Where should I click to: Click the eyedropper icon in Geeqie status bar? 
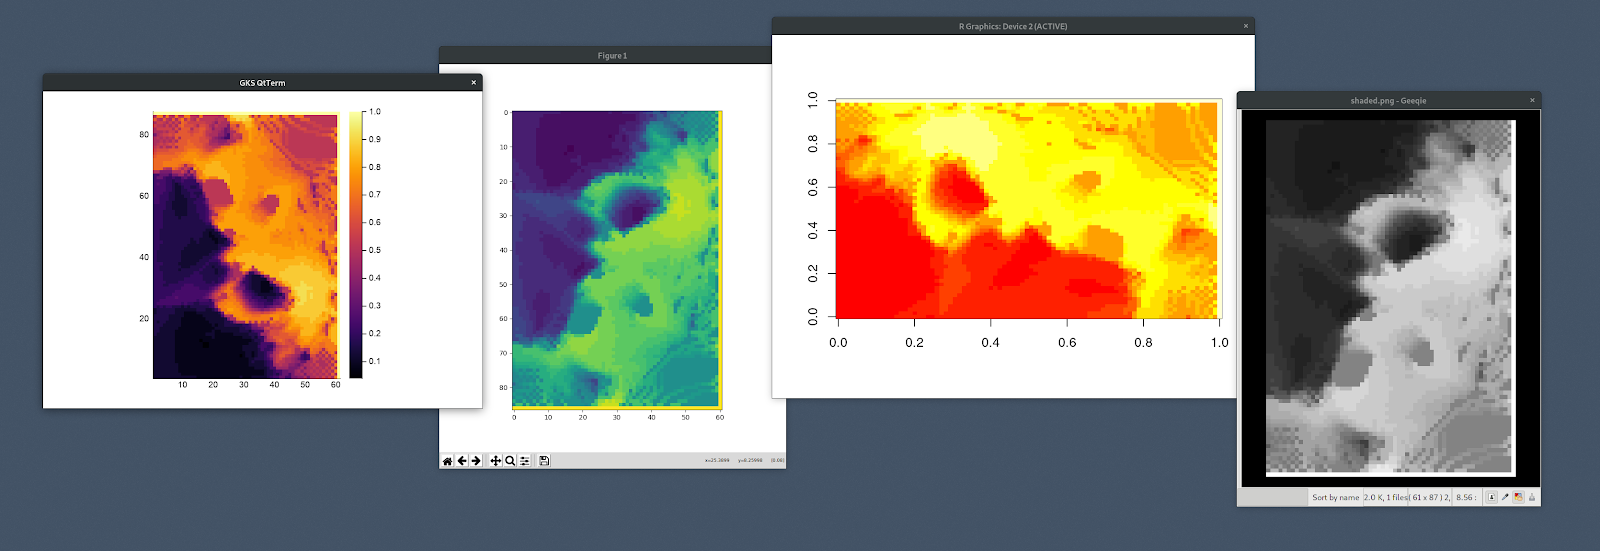point(1505,497)
